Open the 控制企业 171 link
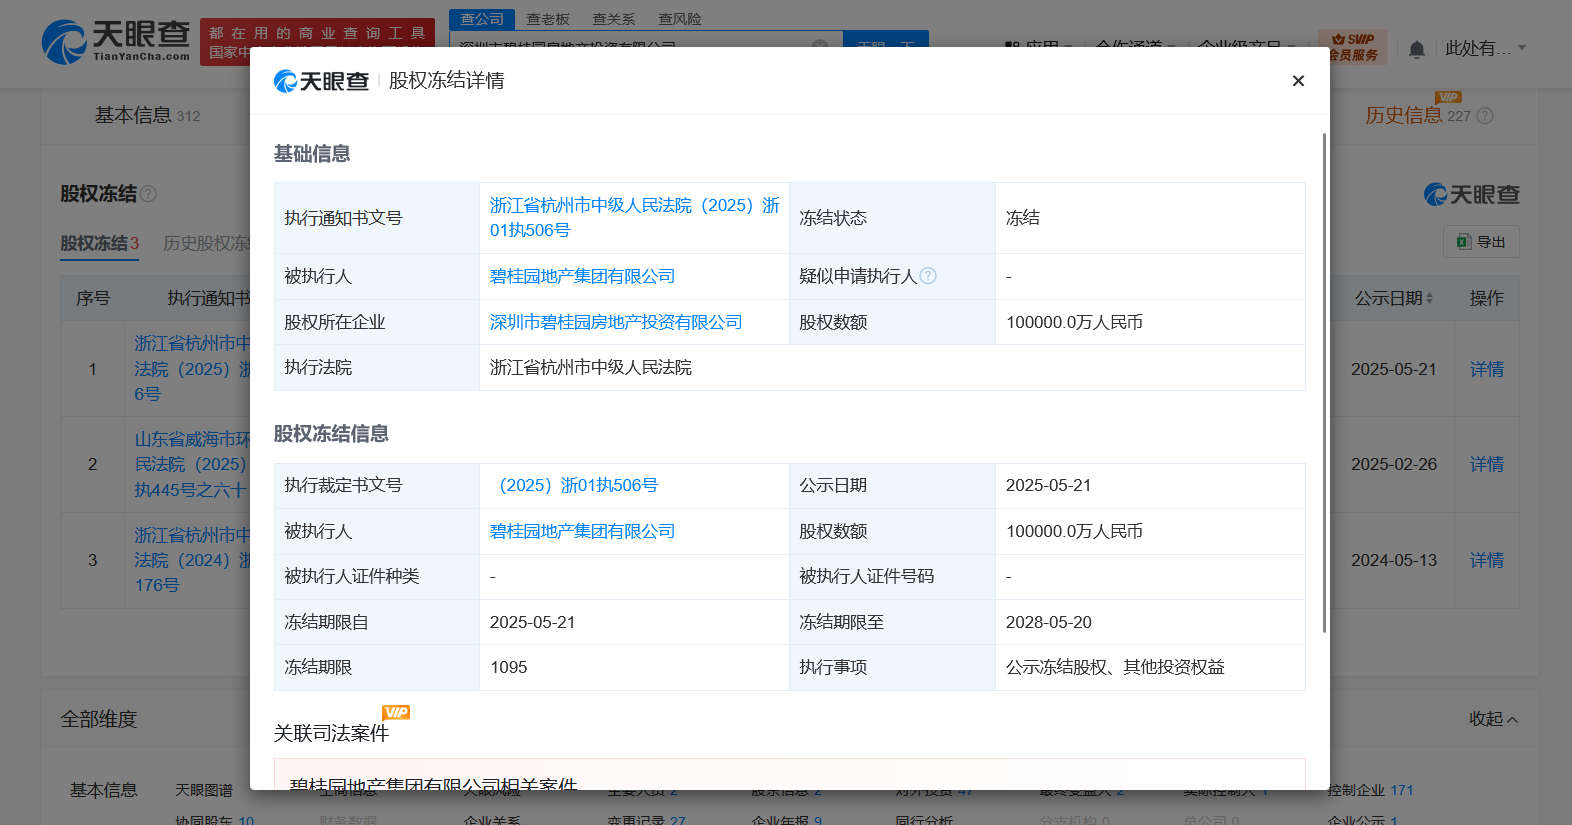Image resolution: width=1572 pixels, height=825 pixels. click(x=1370, y=790)
